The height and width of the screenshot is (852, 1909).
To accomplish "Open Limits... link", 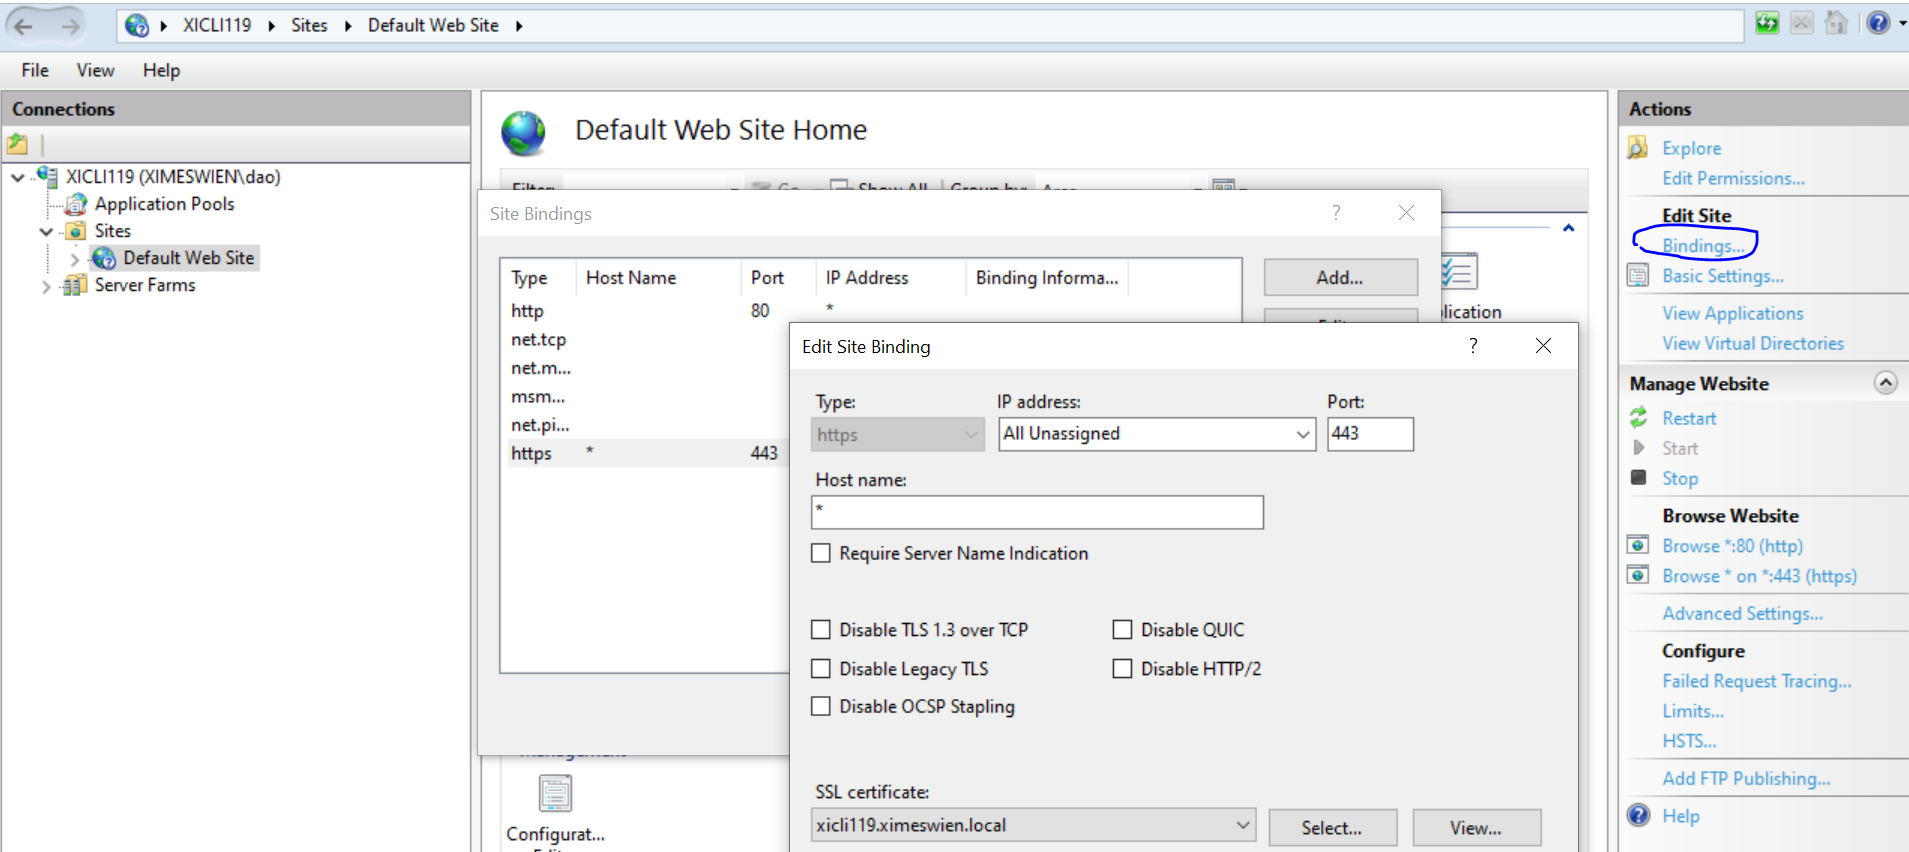I will coord(1693,711).
